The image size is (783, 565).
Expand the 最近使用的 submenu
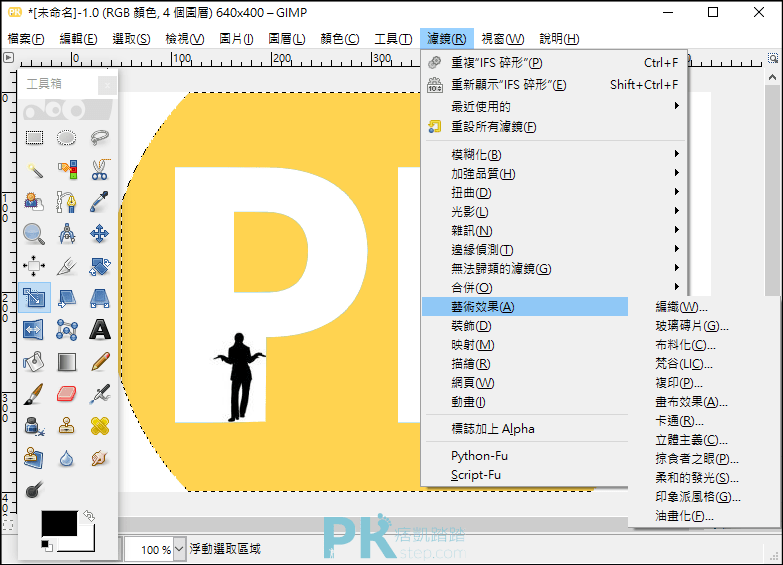tap(555, 106)
